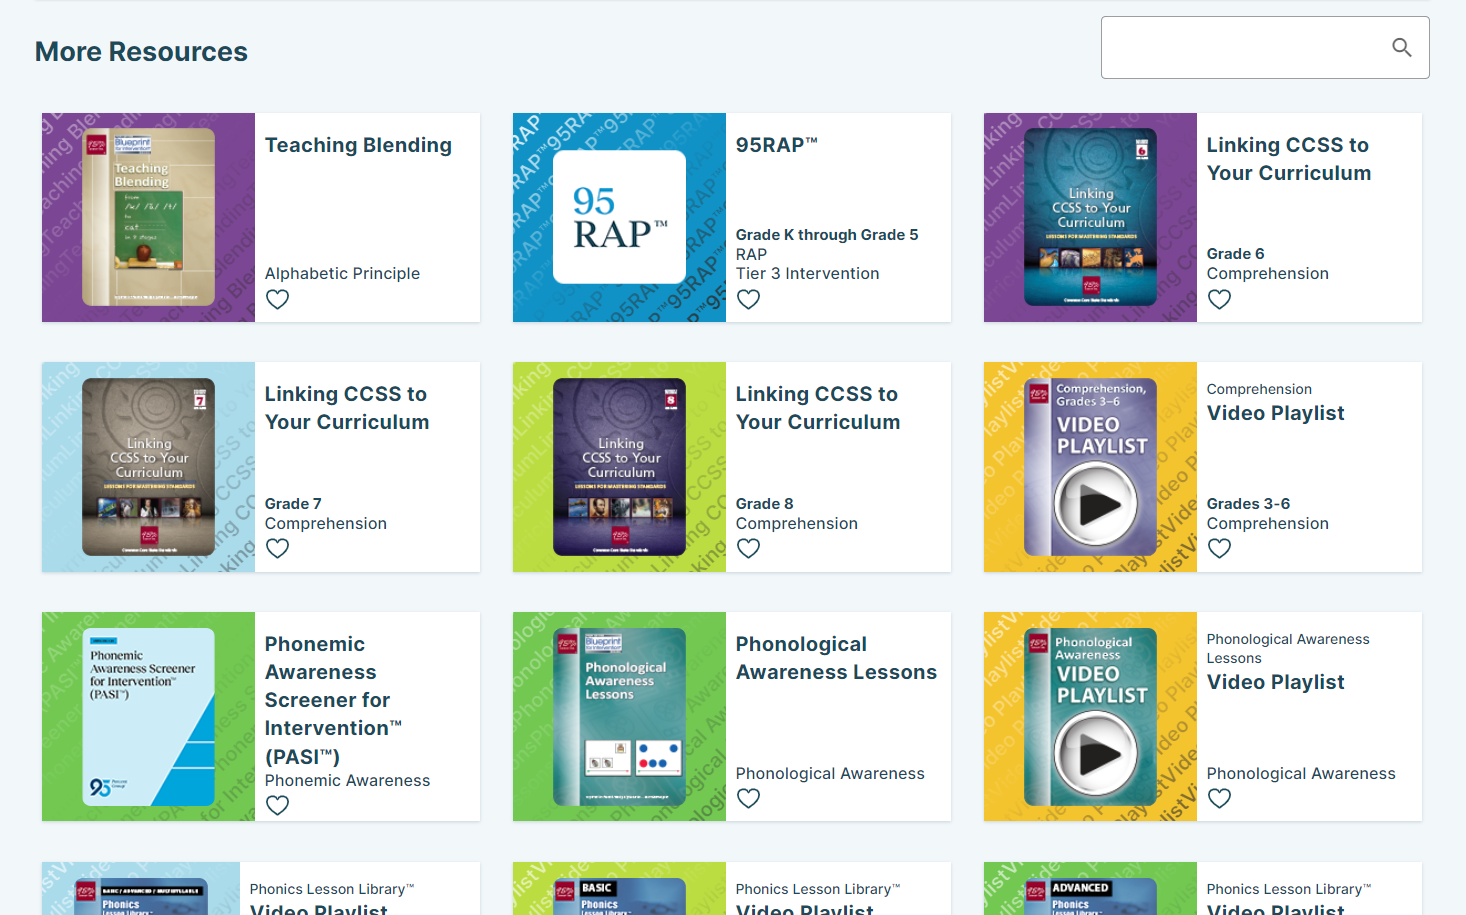The image size is (1466, 915).
Task: Open Linking CCSS title for Grade 7
Action: [347, 408]
